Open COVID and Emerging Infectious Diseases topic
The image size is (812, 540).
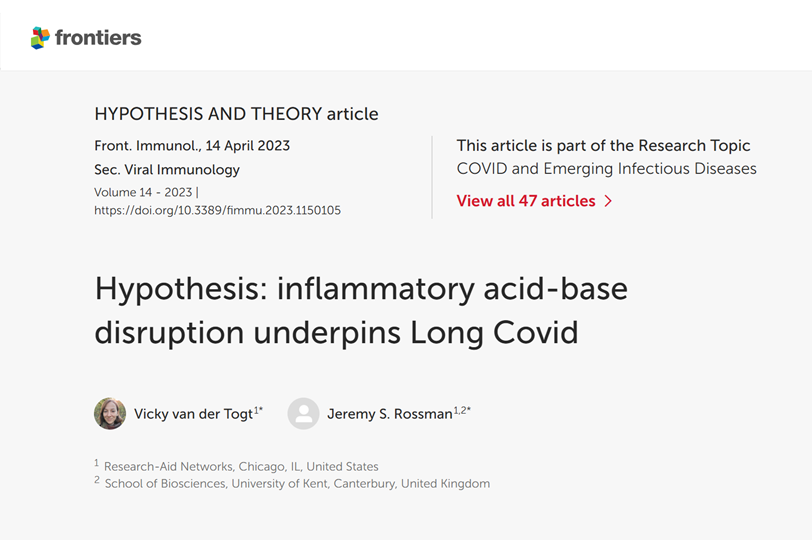(606, 168)
